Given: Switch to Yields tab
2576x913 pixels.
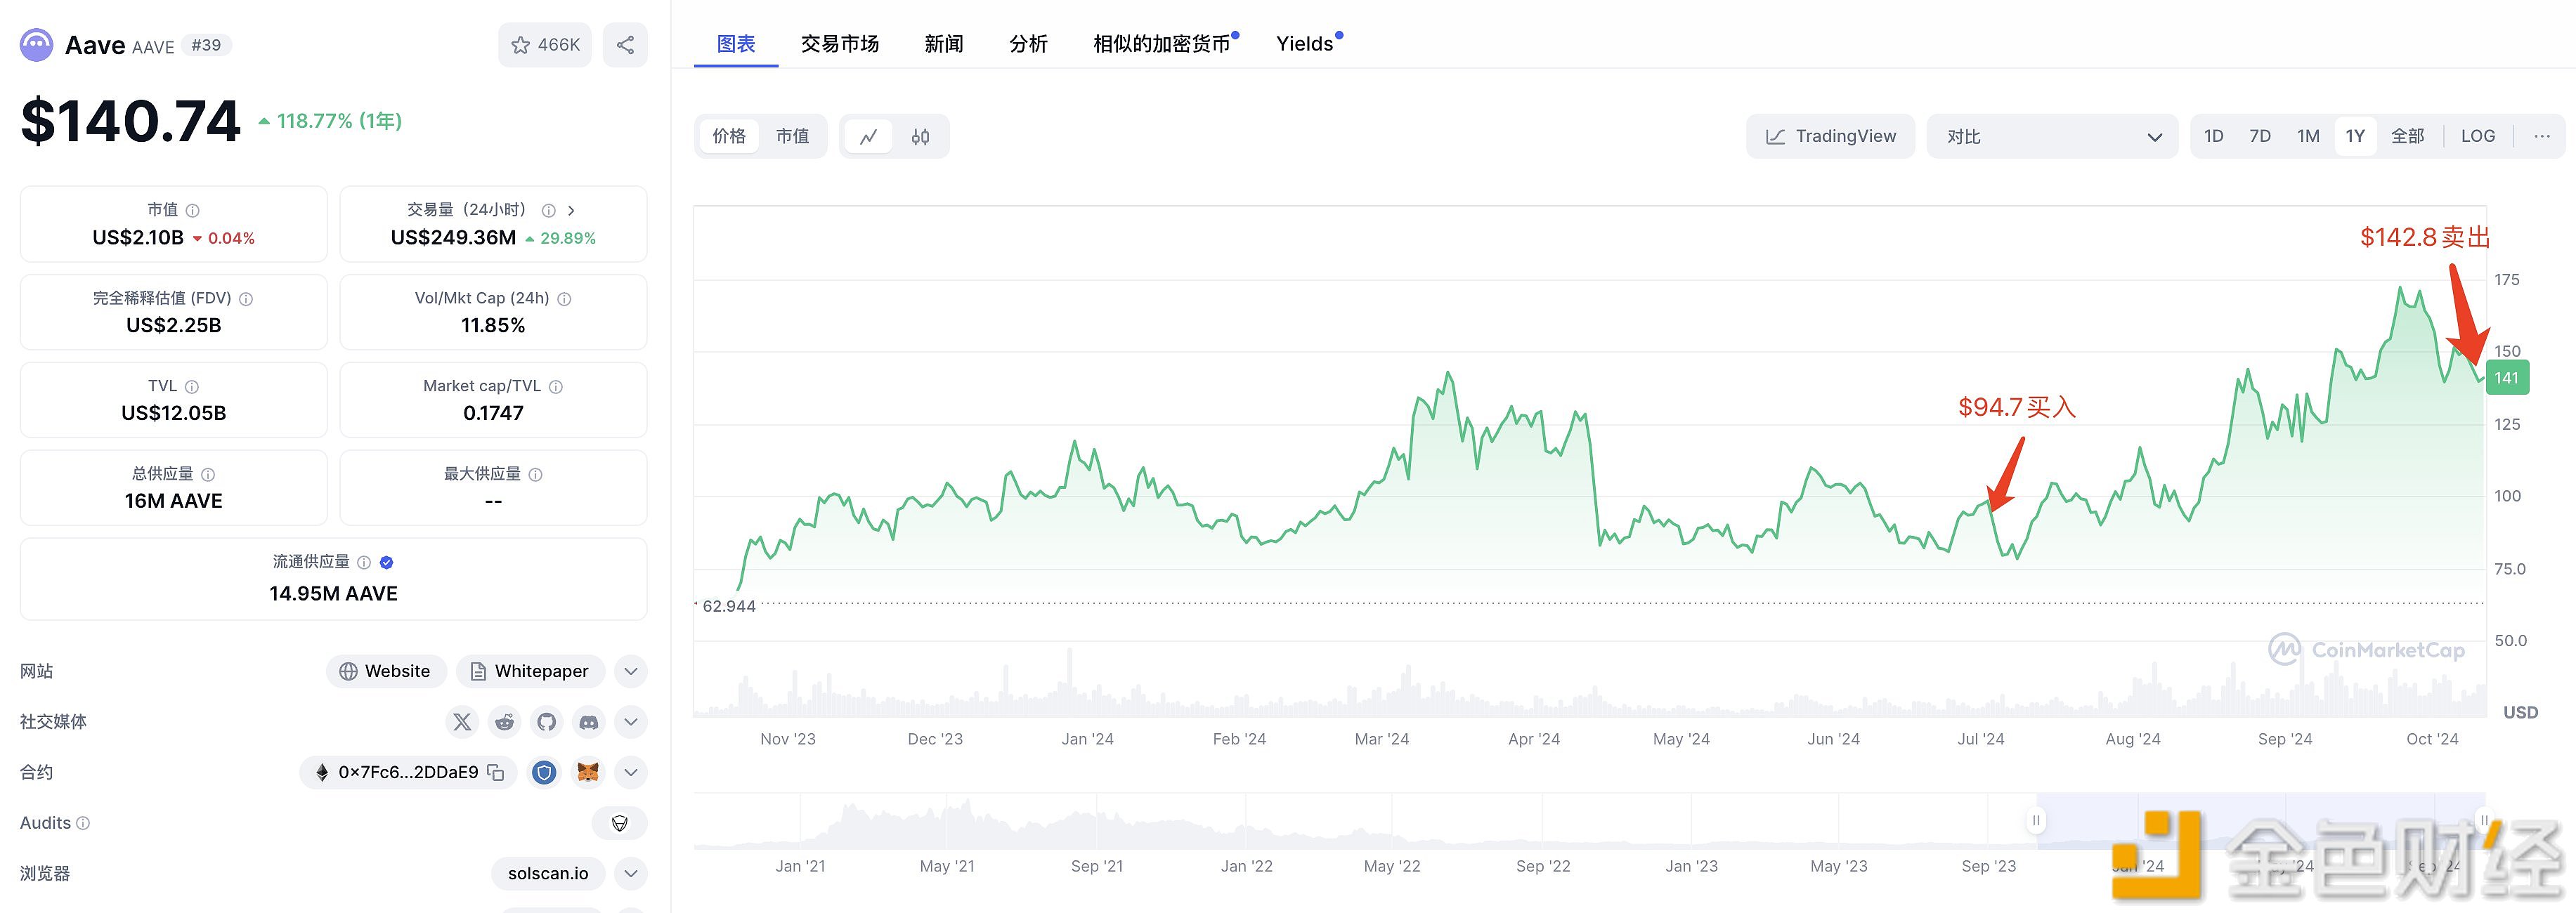Looking at the screenshot, I should [1305, 44].
